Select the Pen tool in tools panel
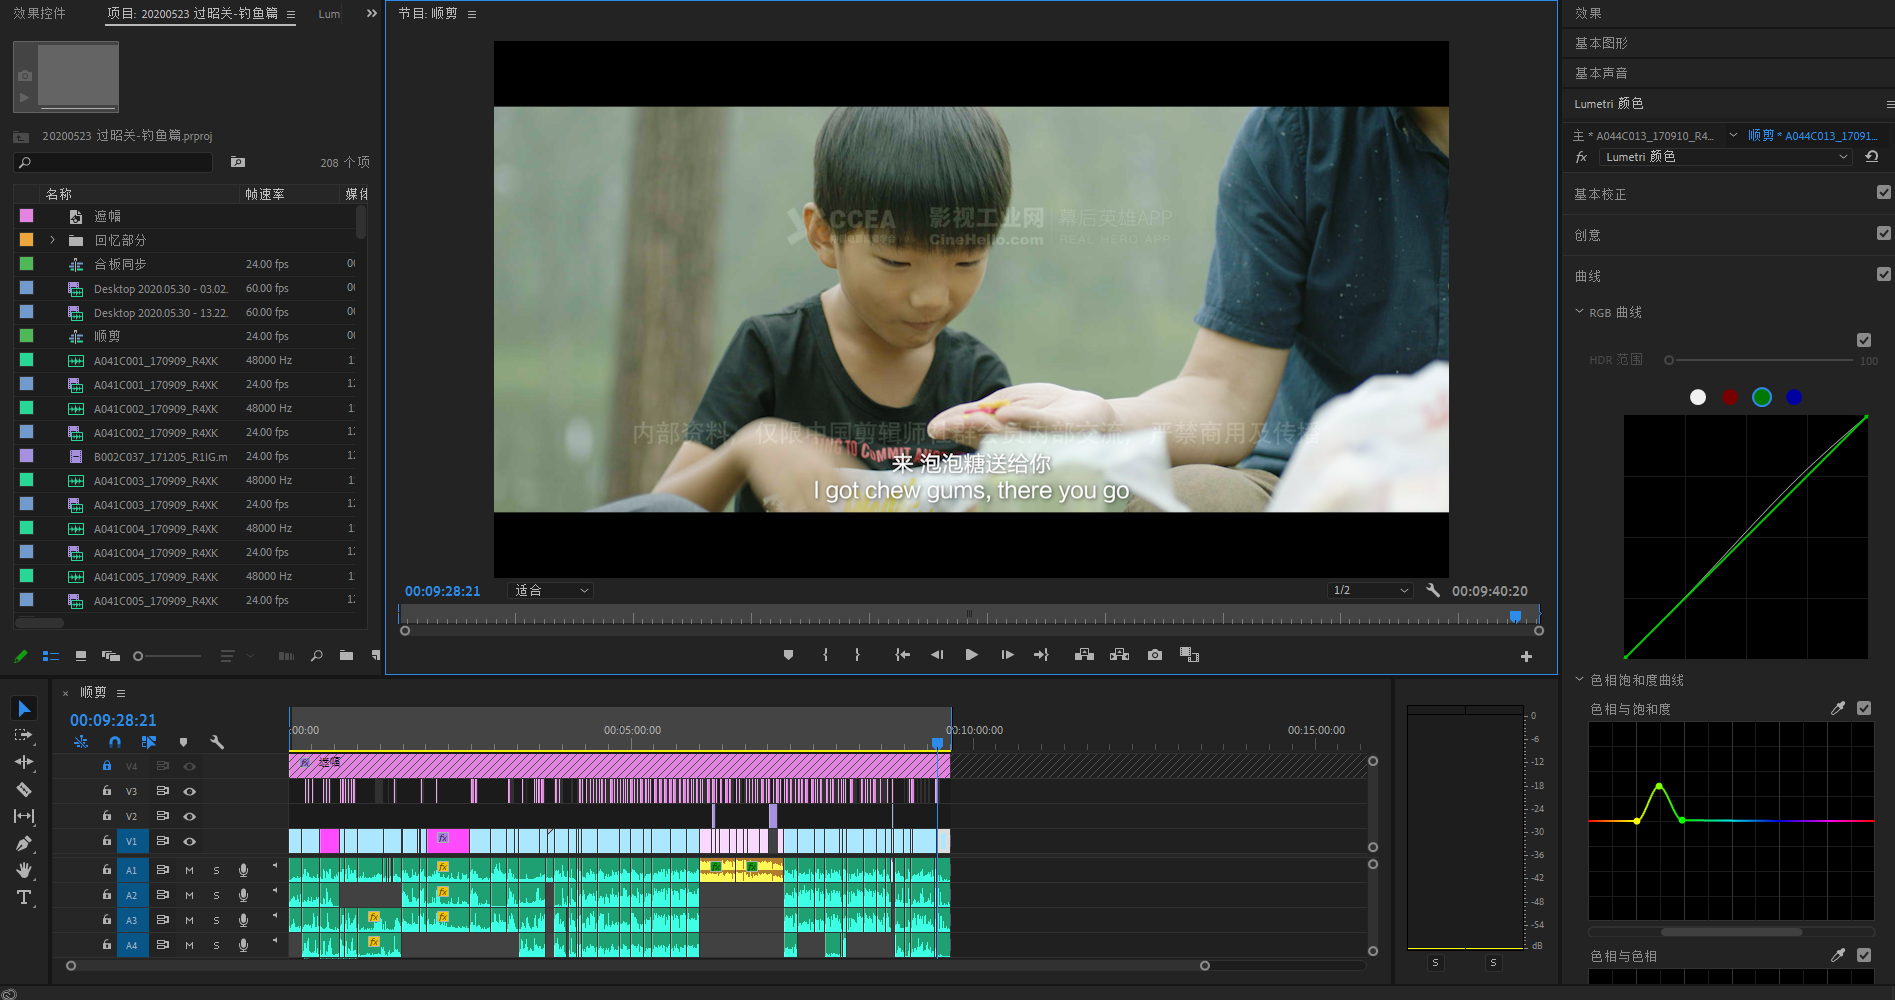 tap(24, 843)
